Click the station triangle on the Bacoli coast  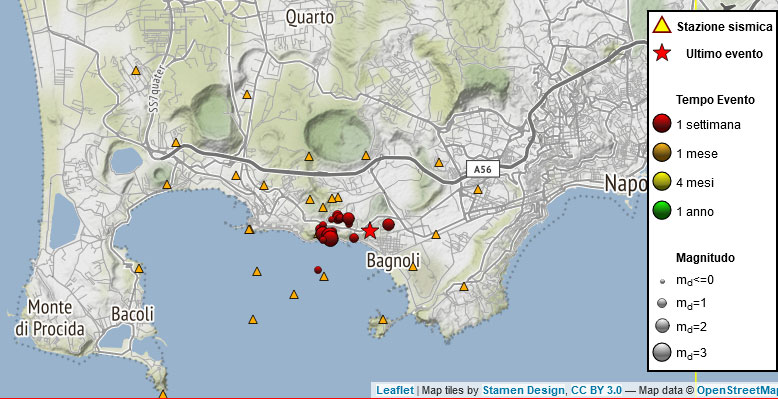139,268
